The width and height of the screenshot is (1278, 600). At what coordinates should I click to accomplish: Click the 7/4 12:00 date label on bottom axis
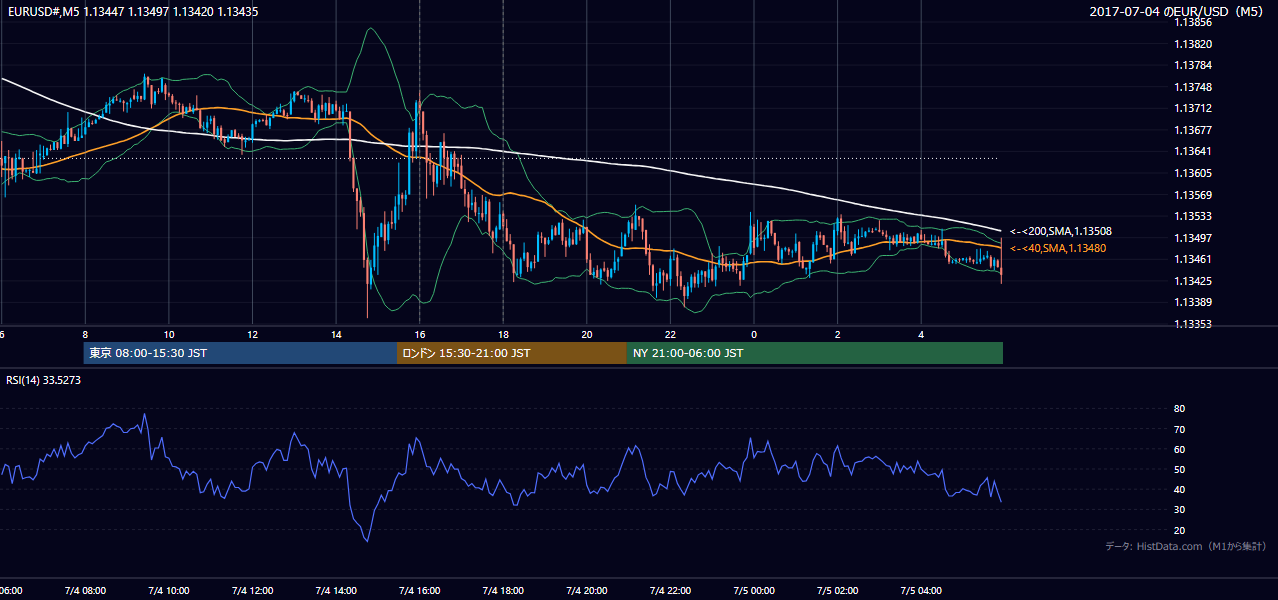click(251, 591)
